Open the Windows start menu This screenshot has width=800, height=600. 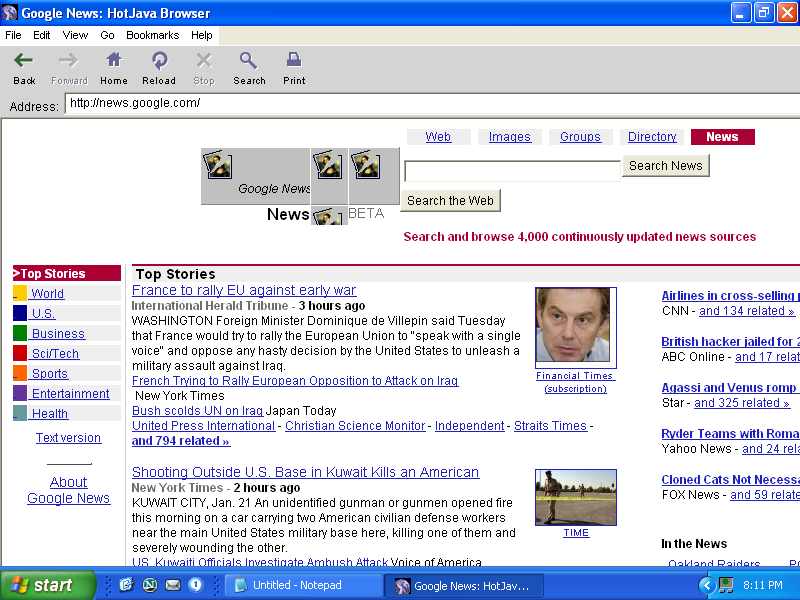(48, 585)
